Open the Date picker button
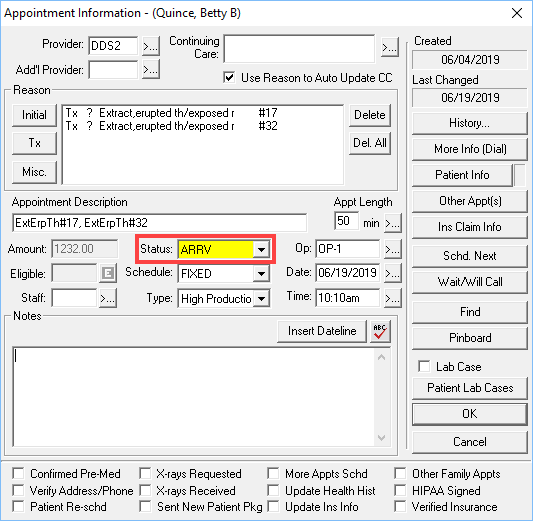 393,273
